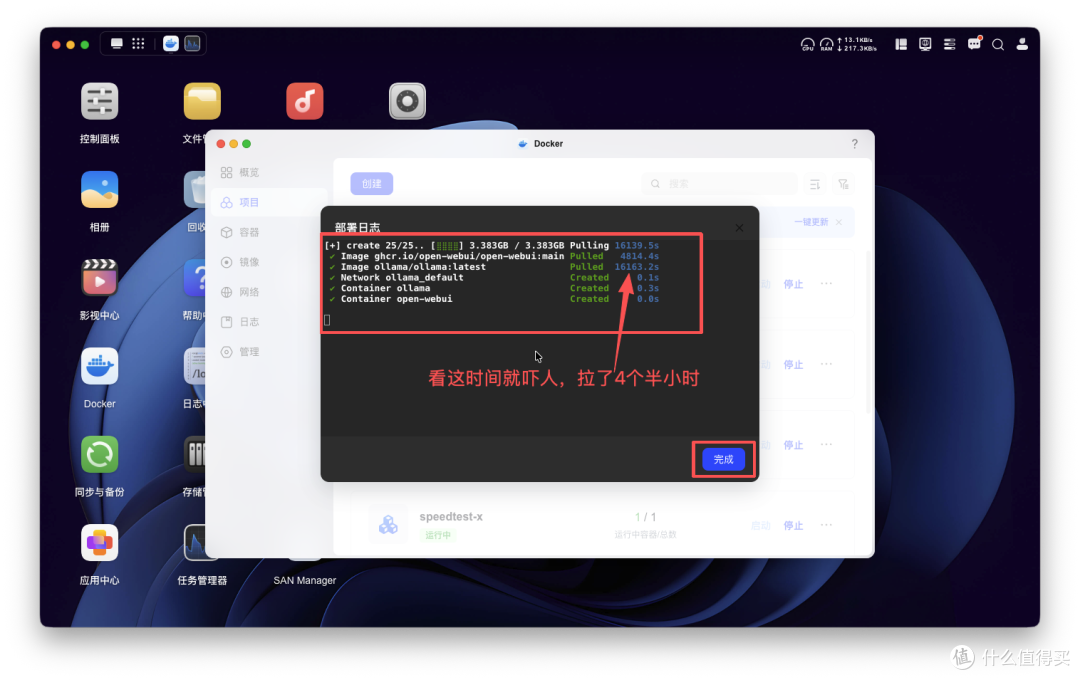The width and height of the screenshot is (1080, 680).
Task: Select 日志 in Docker sidebar
Action: (269, 322)
